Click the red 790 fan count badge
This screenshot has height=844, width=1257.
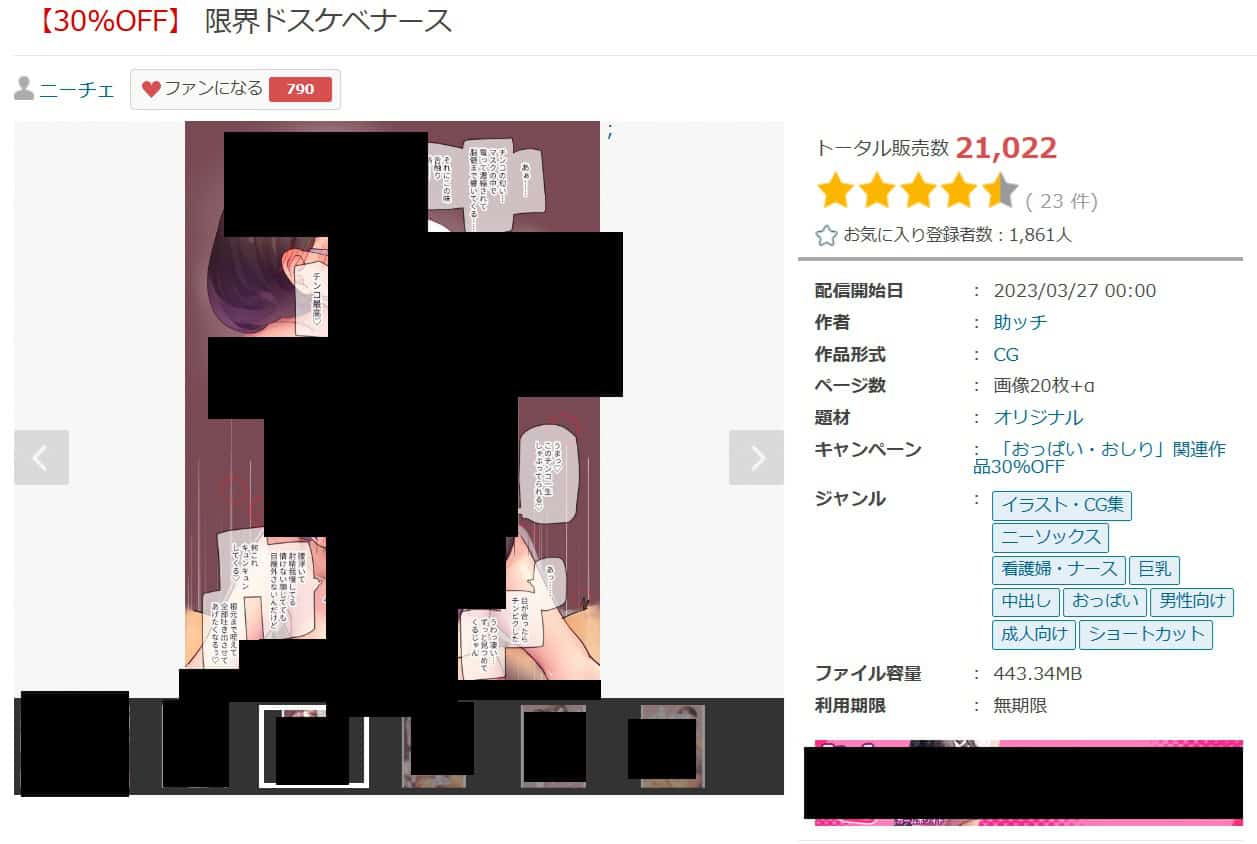pyautogui.click(x=300, y=89)
